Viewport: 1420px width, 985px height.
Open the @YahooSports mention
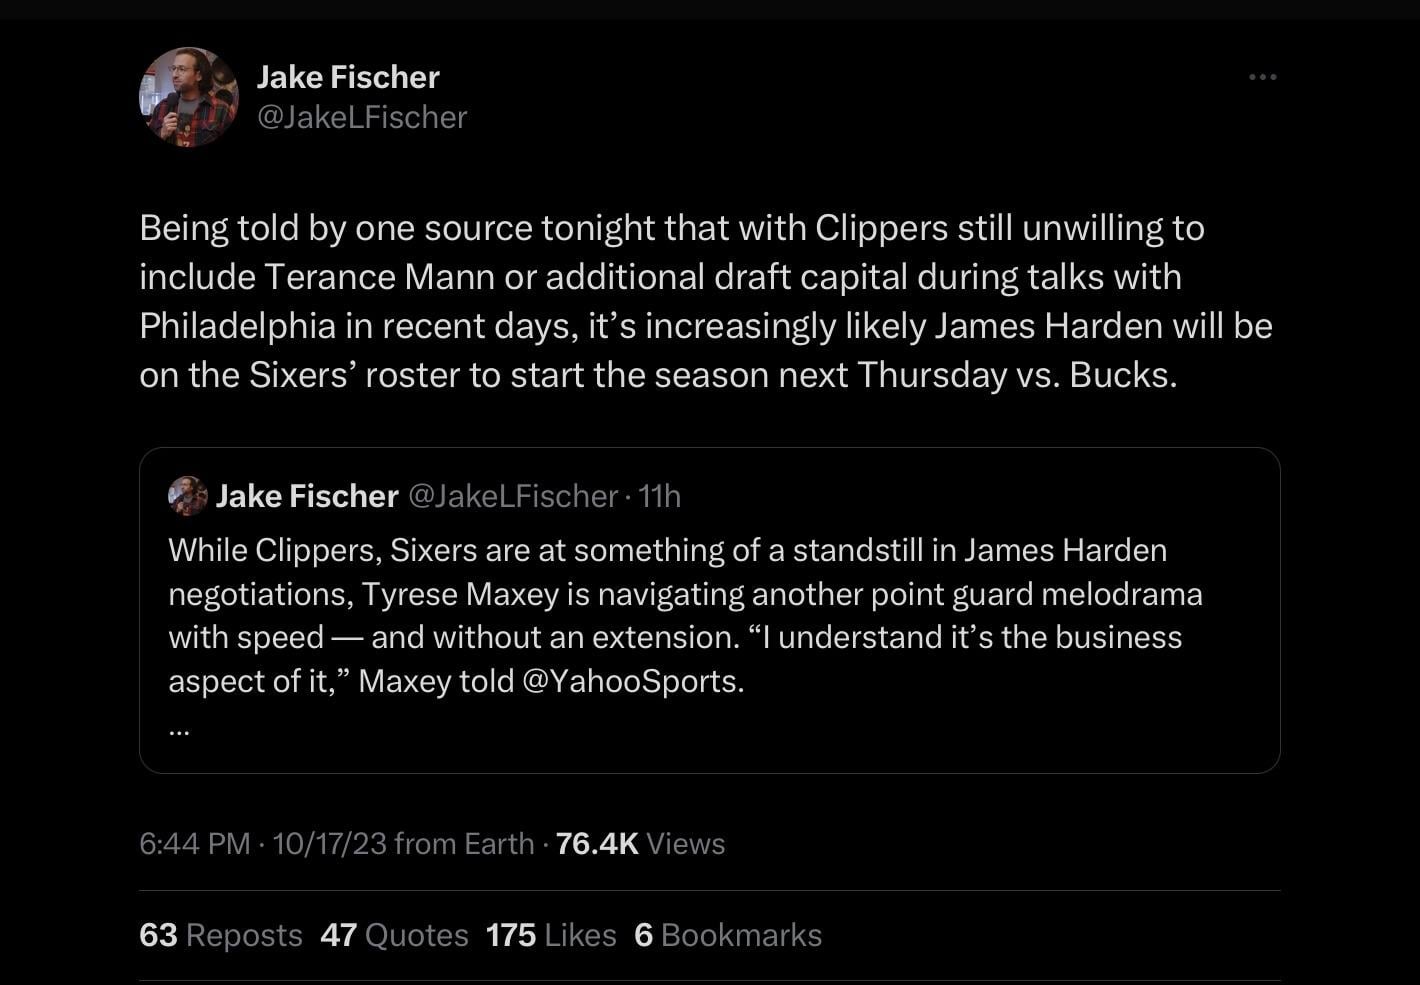(632, 681)
